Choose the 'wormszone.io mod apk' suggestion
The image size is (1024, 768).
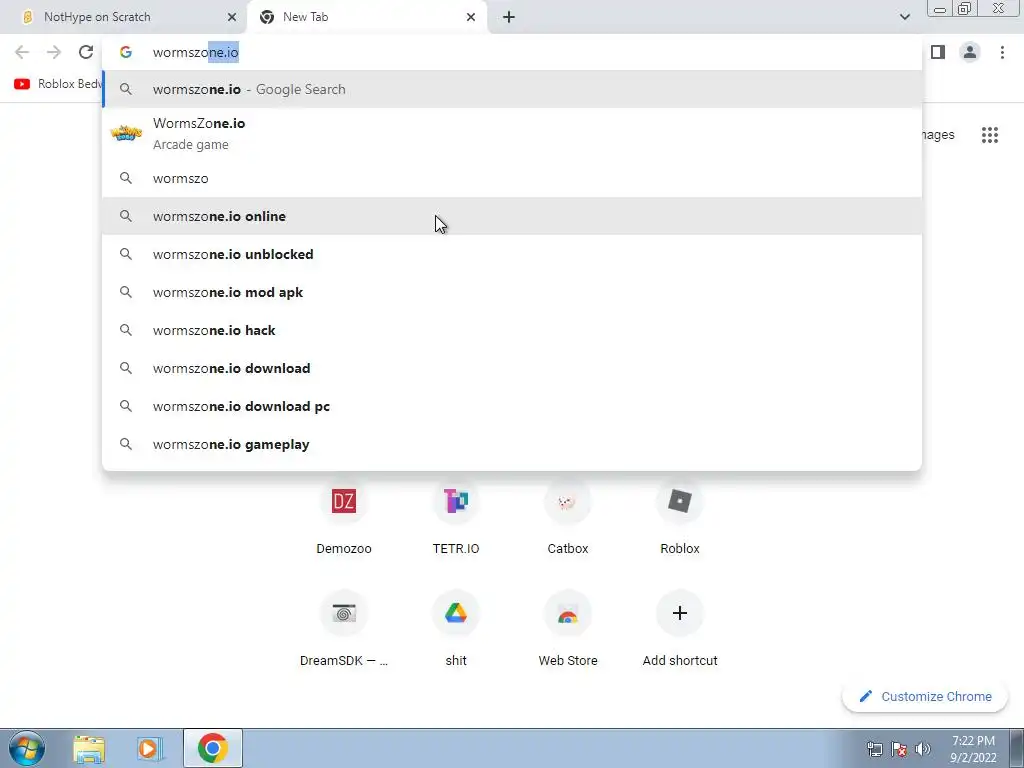click(x=512, y=292)
